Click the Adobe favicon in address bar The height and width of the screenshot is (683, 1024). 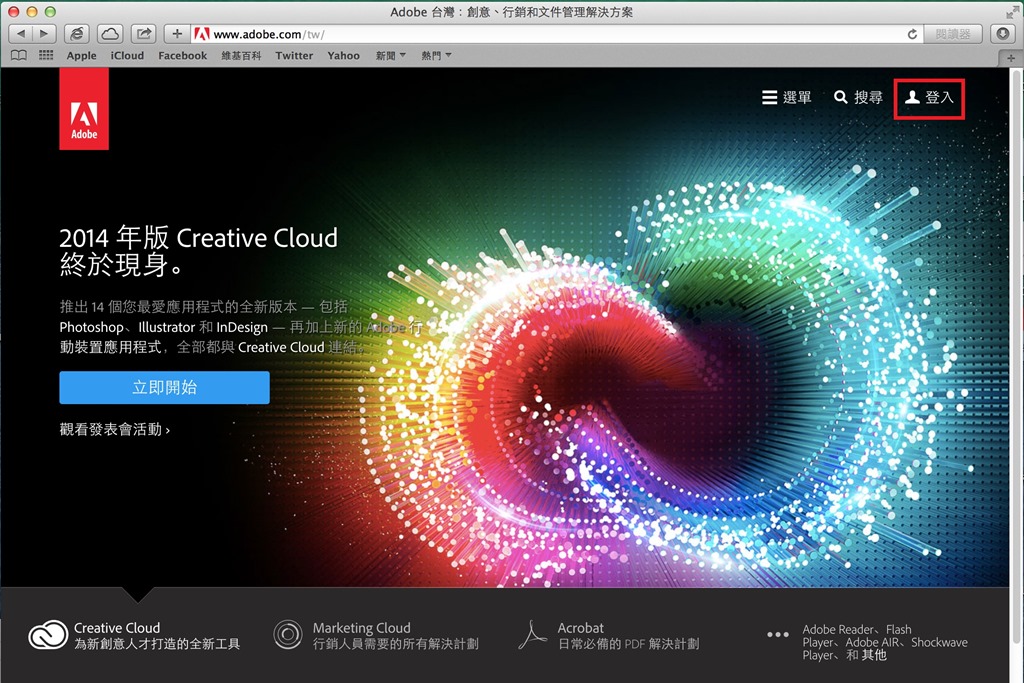pyautogui.click(x=202, y=34)
